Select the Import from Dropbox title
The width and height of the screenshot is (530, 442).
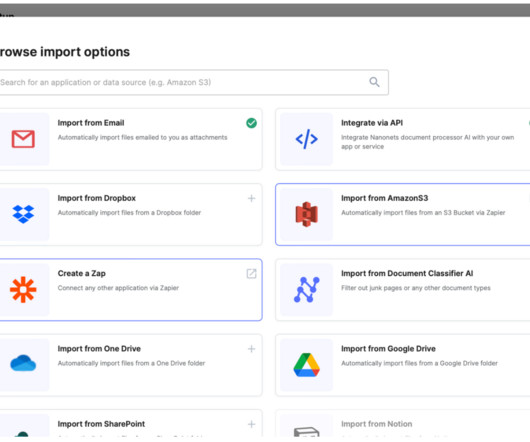(x=97, y=198)
